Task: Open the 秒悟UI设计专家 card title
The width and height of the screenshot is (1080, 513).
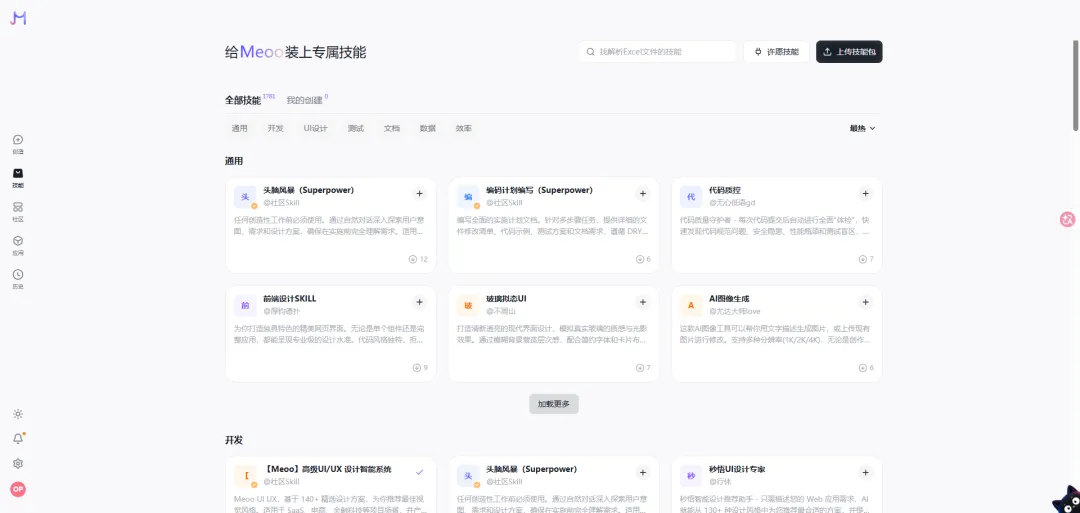Action: click(737, 469)
